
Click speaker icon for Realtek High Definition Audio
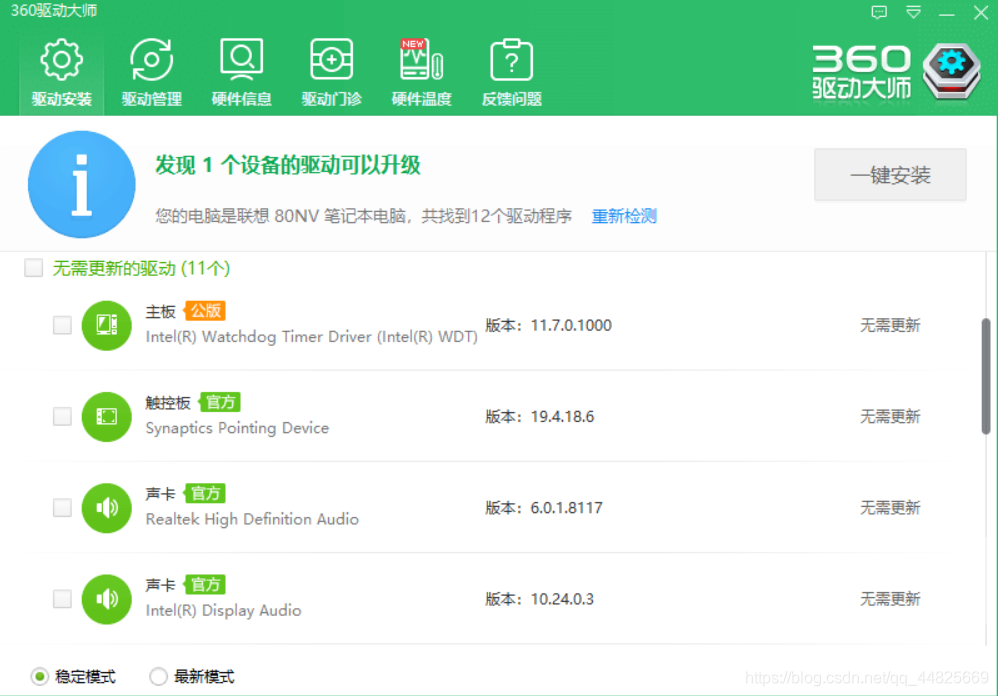click(x=106, y=508)
